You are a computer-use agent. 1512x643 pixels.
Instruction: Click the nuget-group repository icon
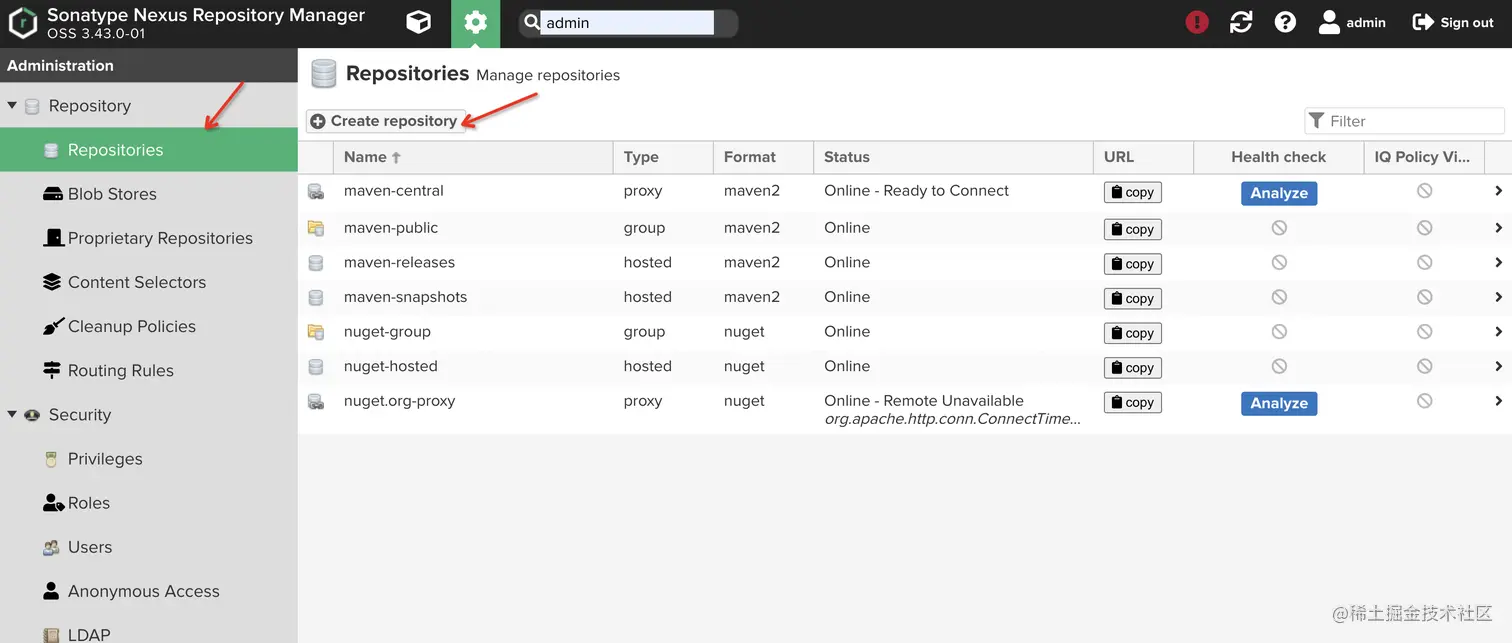(316, 332)
